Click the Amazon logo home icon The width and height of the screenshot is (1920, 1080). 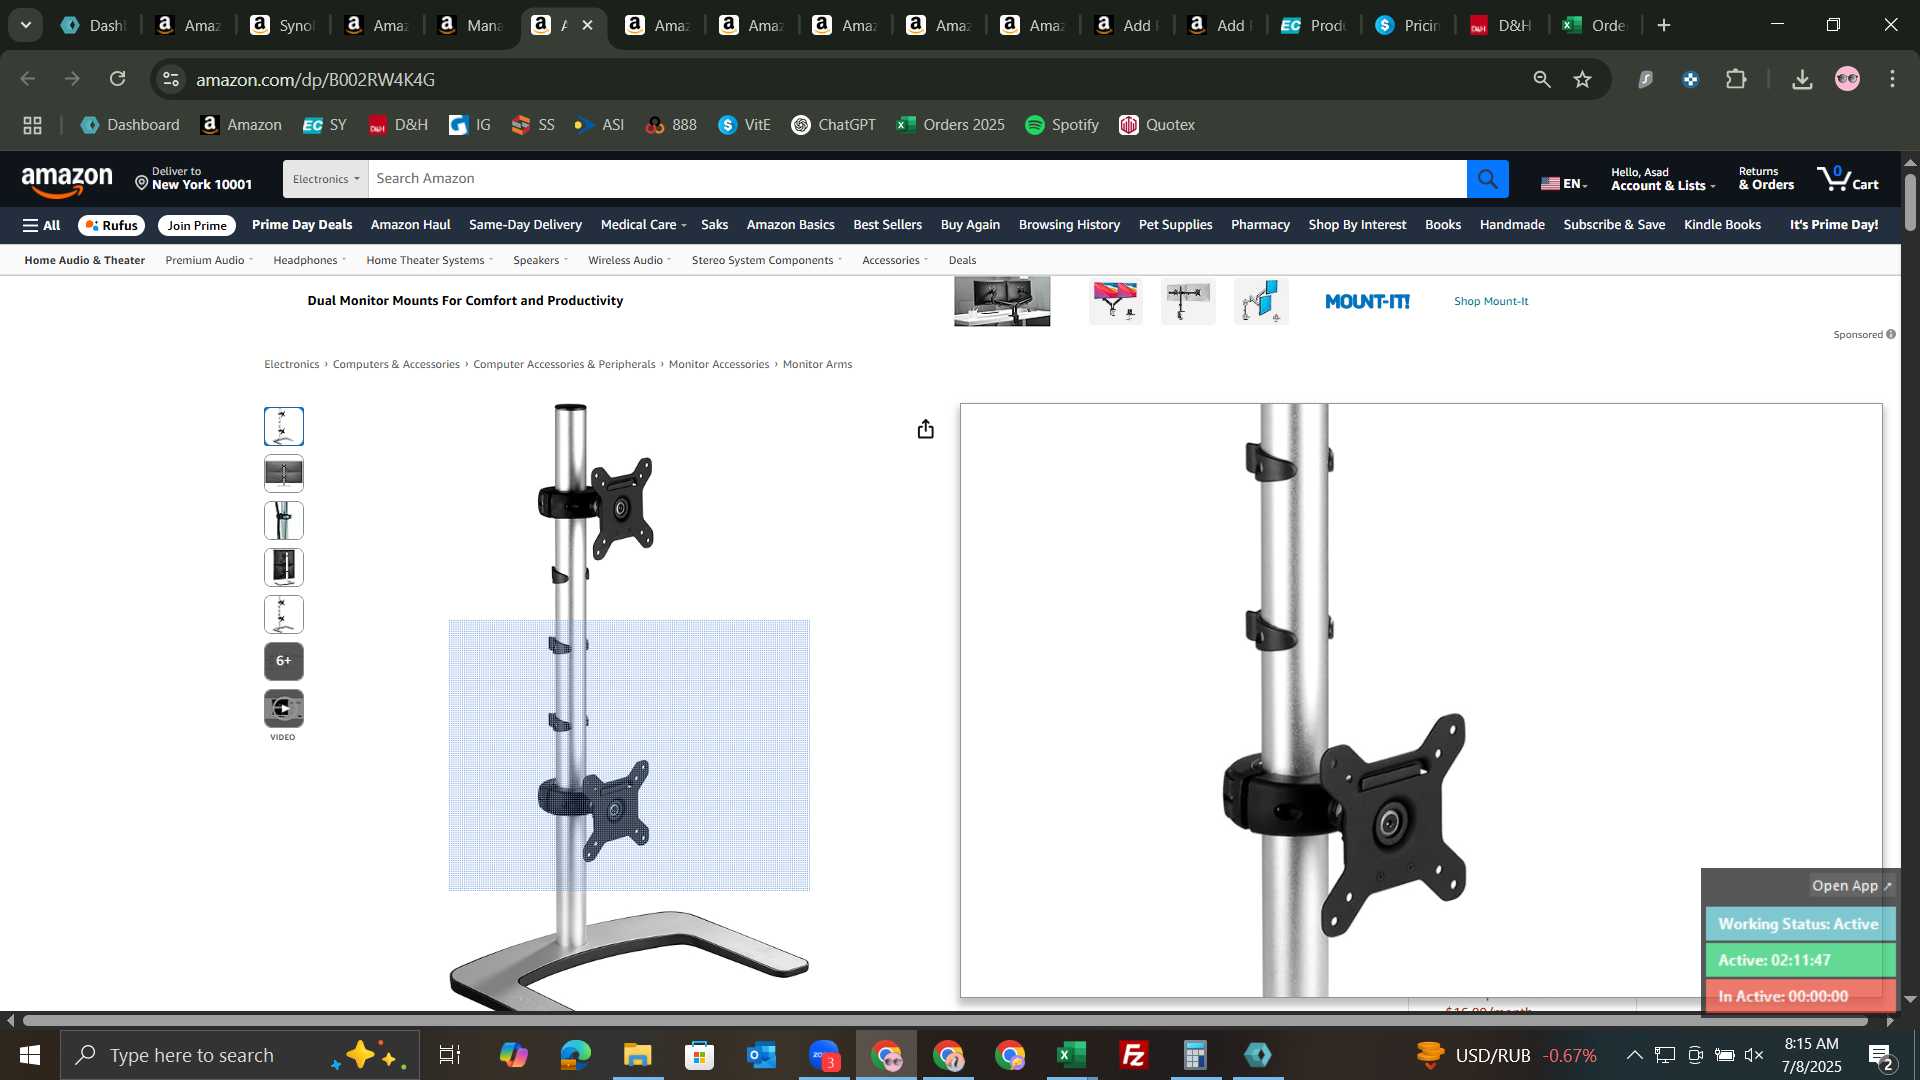pos(67,182)
